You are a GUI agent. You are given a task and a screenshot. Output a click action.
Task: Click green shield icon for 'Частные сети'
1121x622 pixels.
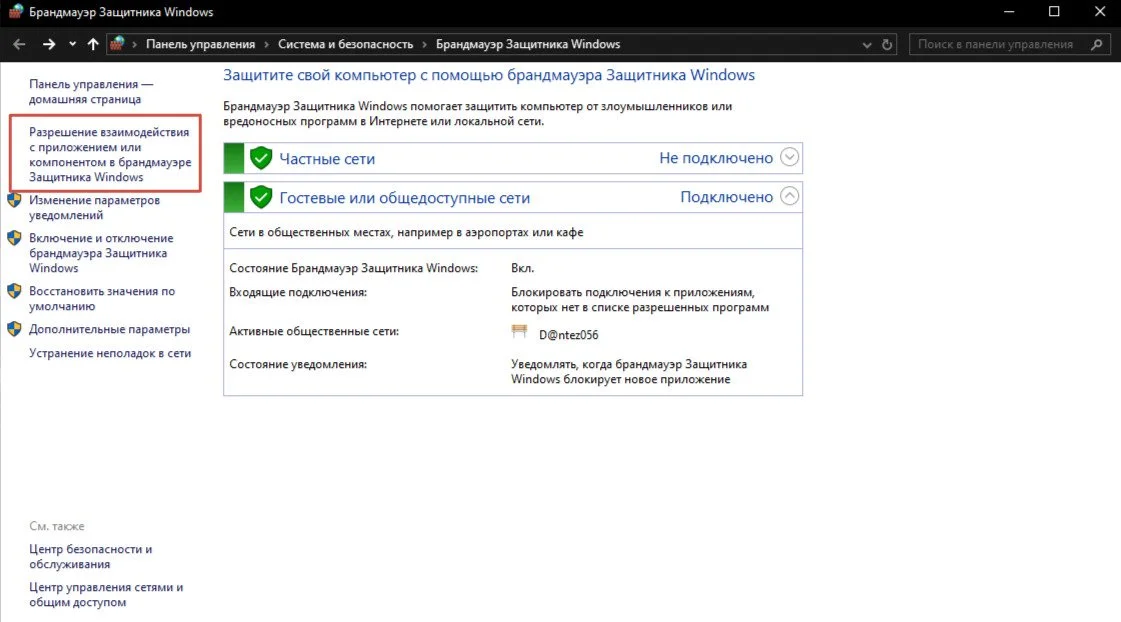(x=261, y=158)
